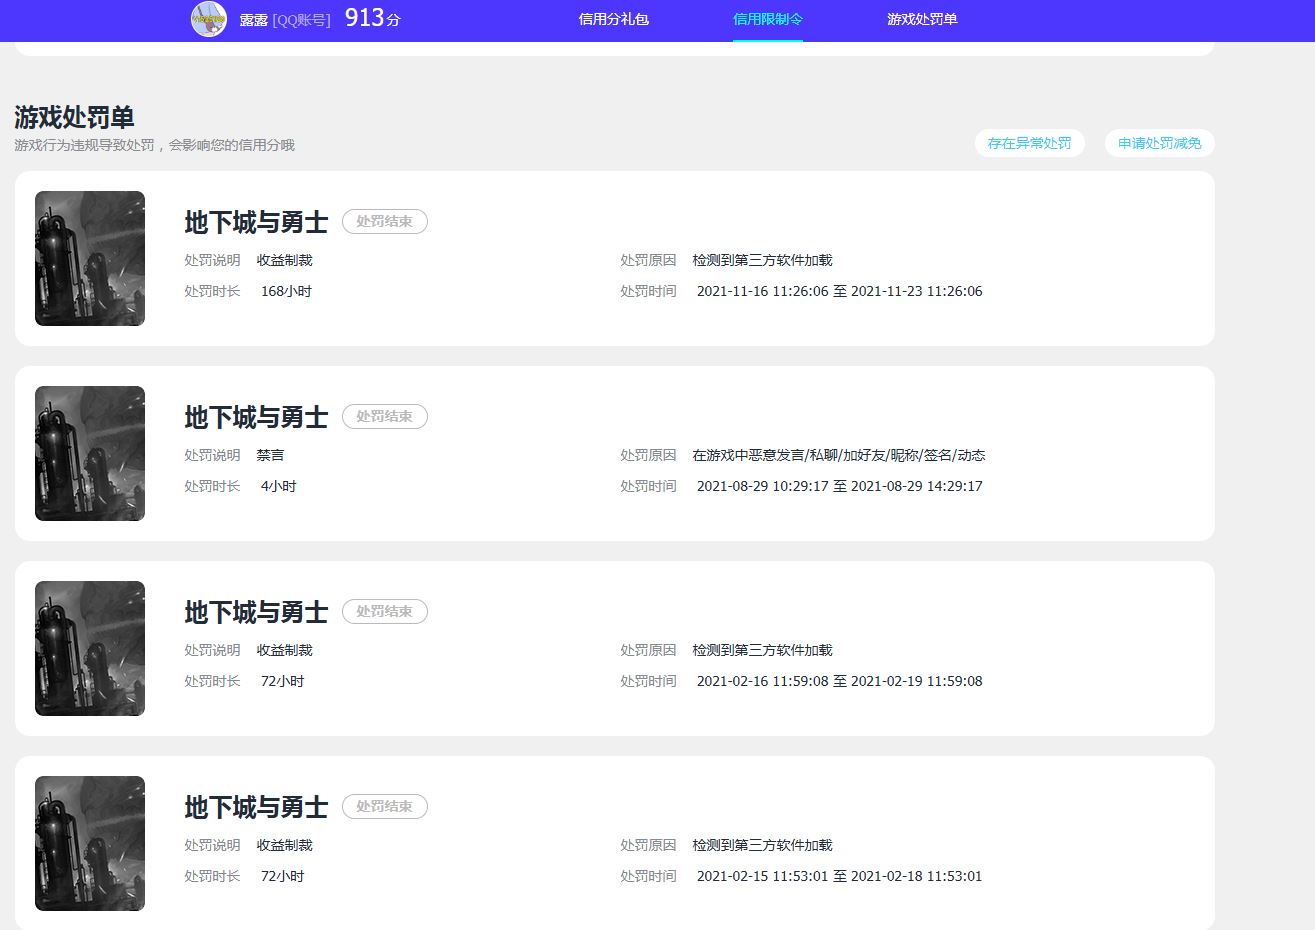
Task: Click the 处罚结束 badge on the 2021-02-15 record
Action: point(384,807)
